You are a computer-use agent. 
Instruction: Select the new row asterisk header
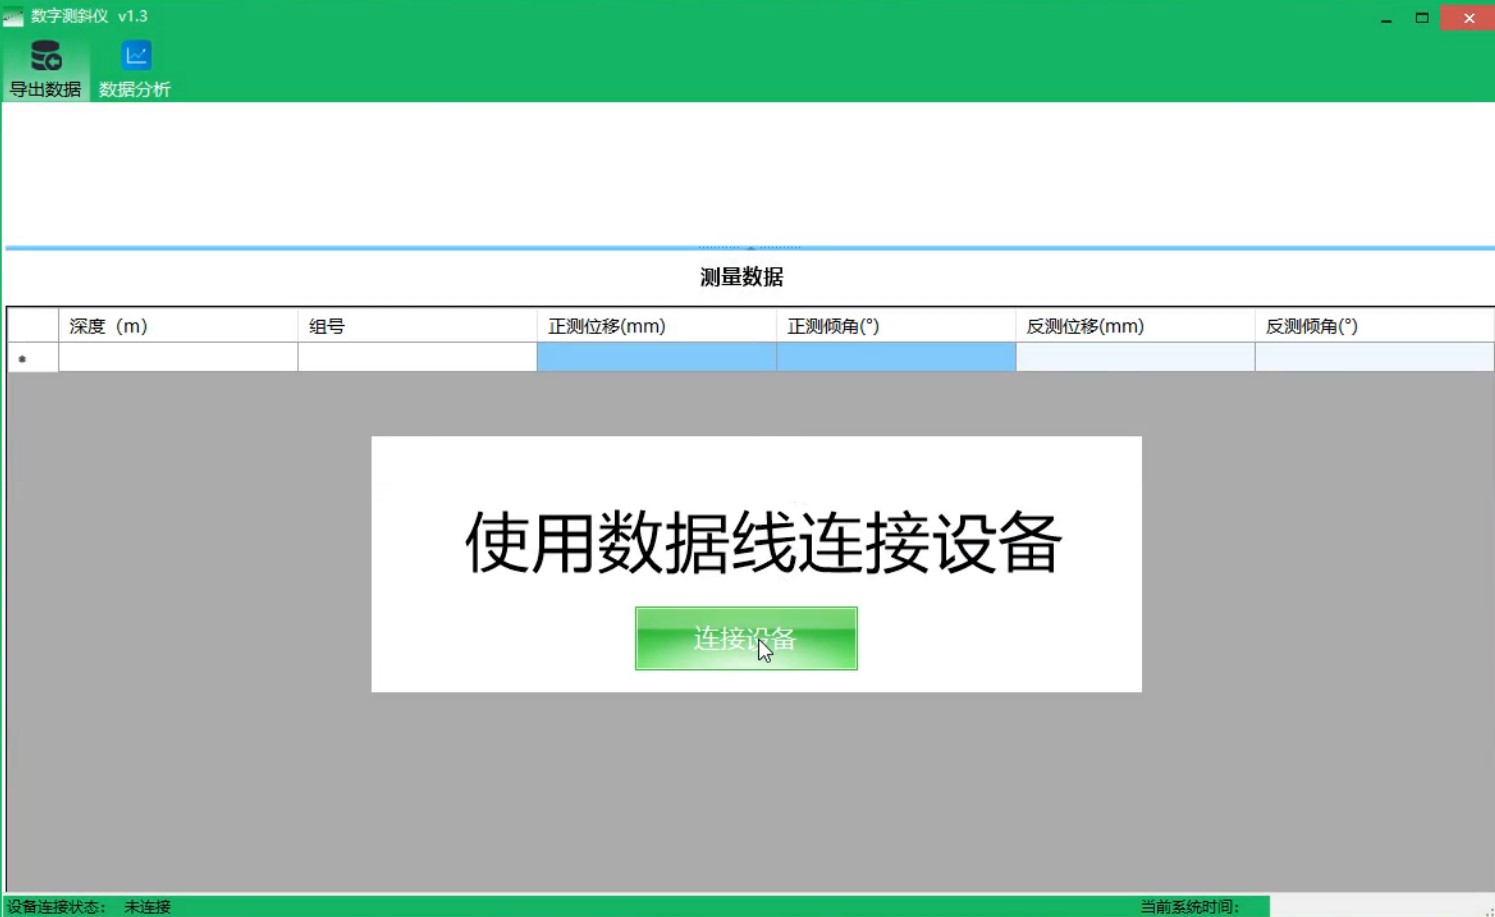(x=32, y=358)
